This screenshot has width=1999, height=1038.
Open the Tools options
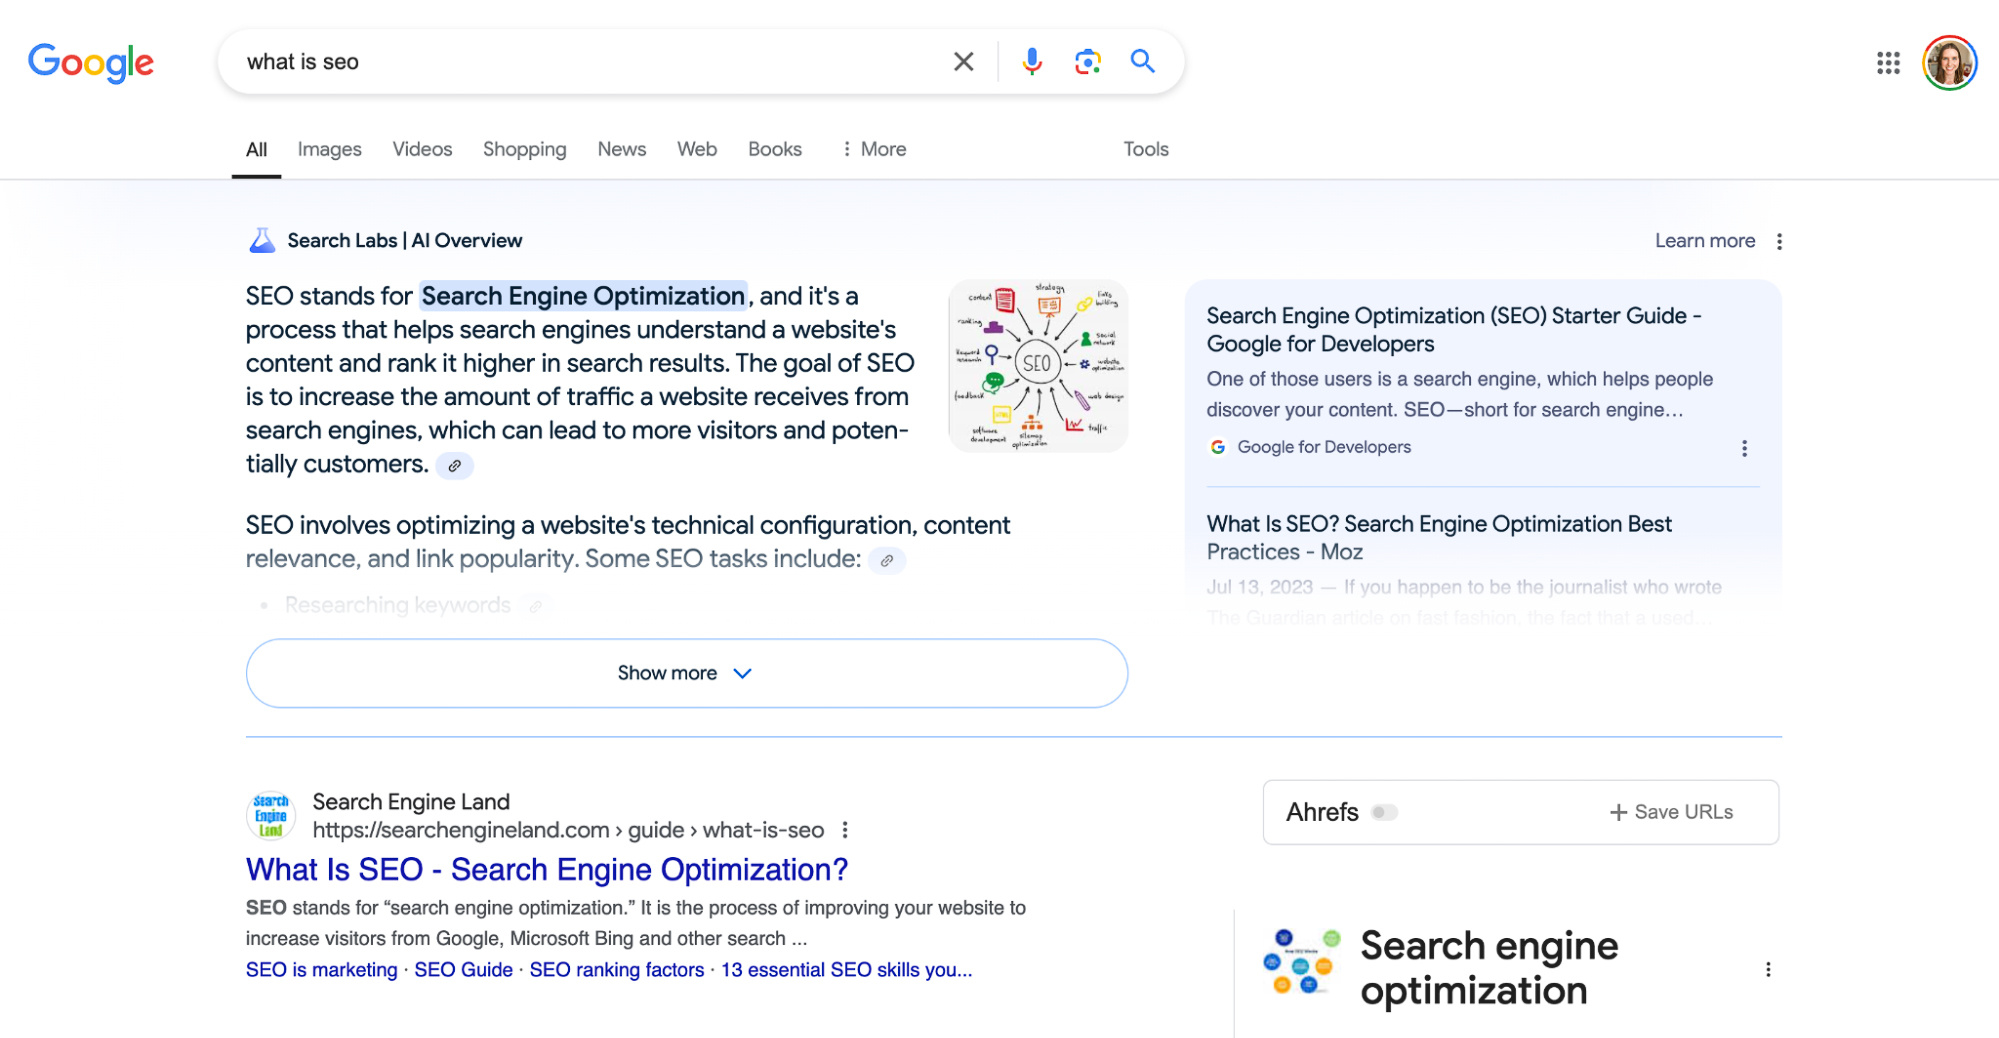(x=1146, y=149)
